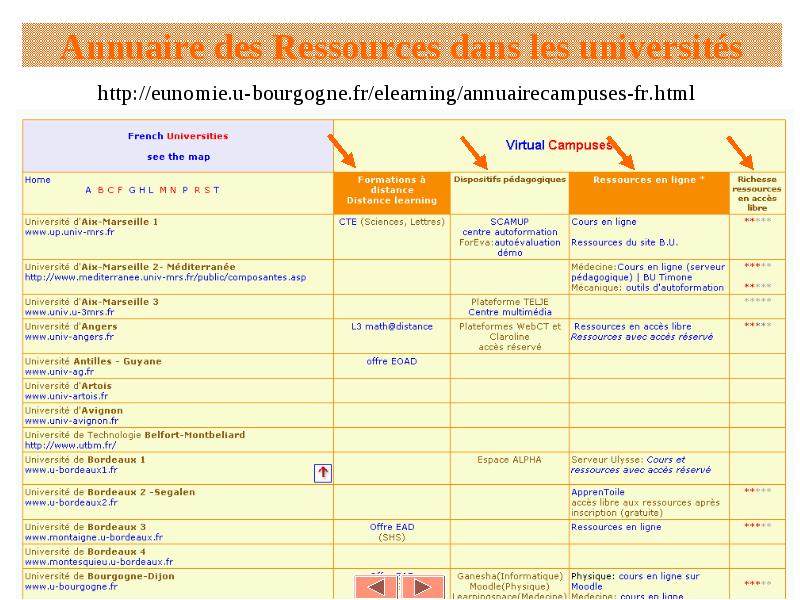
Task: Click the 'French Universities' heading
Action: (x=178, y=136)
